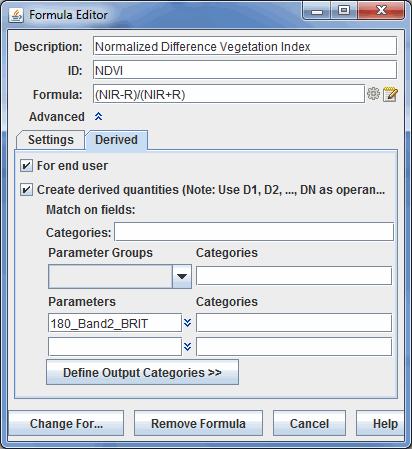Focus the Match on fields Categories input

point(254,232)
